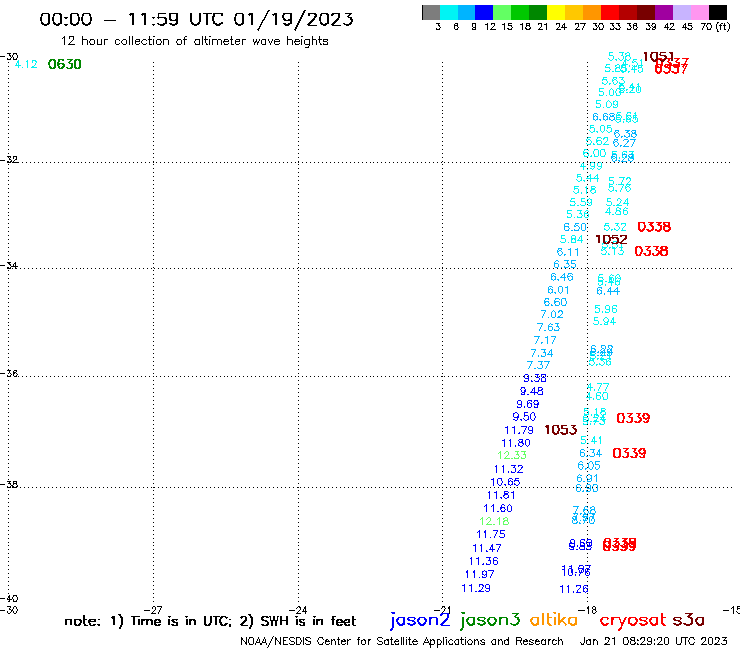Select the dark blue legend color swatch
Viewport: 740px width, 650px height.
pyautogui.click(x=484, y=12)
